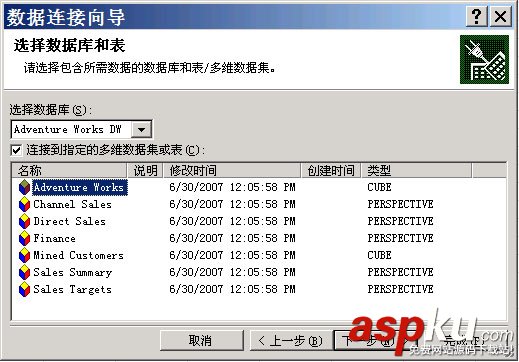This screenshot has height=362, width=519.
Task: Sort by the 名称 column header
Action: click(70, 171)
